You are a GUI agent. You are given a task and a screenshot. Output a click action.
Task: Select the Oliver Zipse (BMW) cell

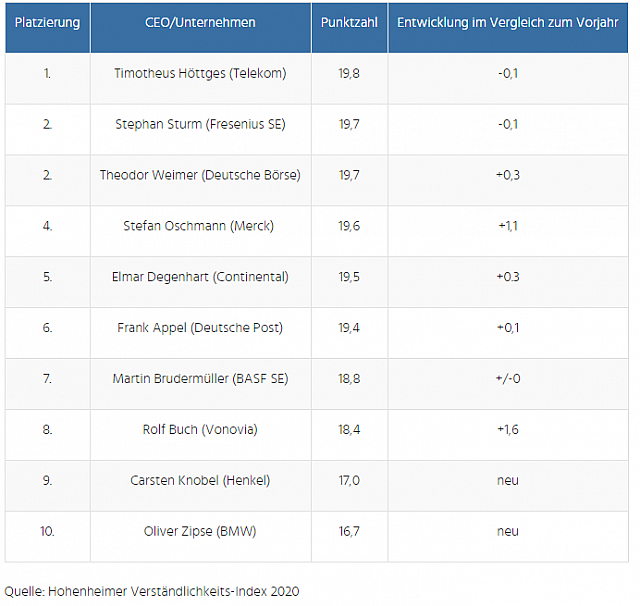point(200,532)
